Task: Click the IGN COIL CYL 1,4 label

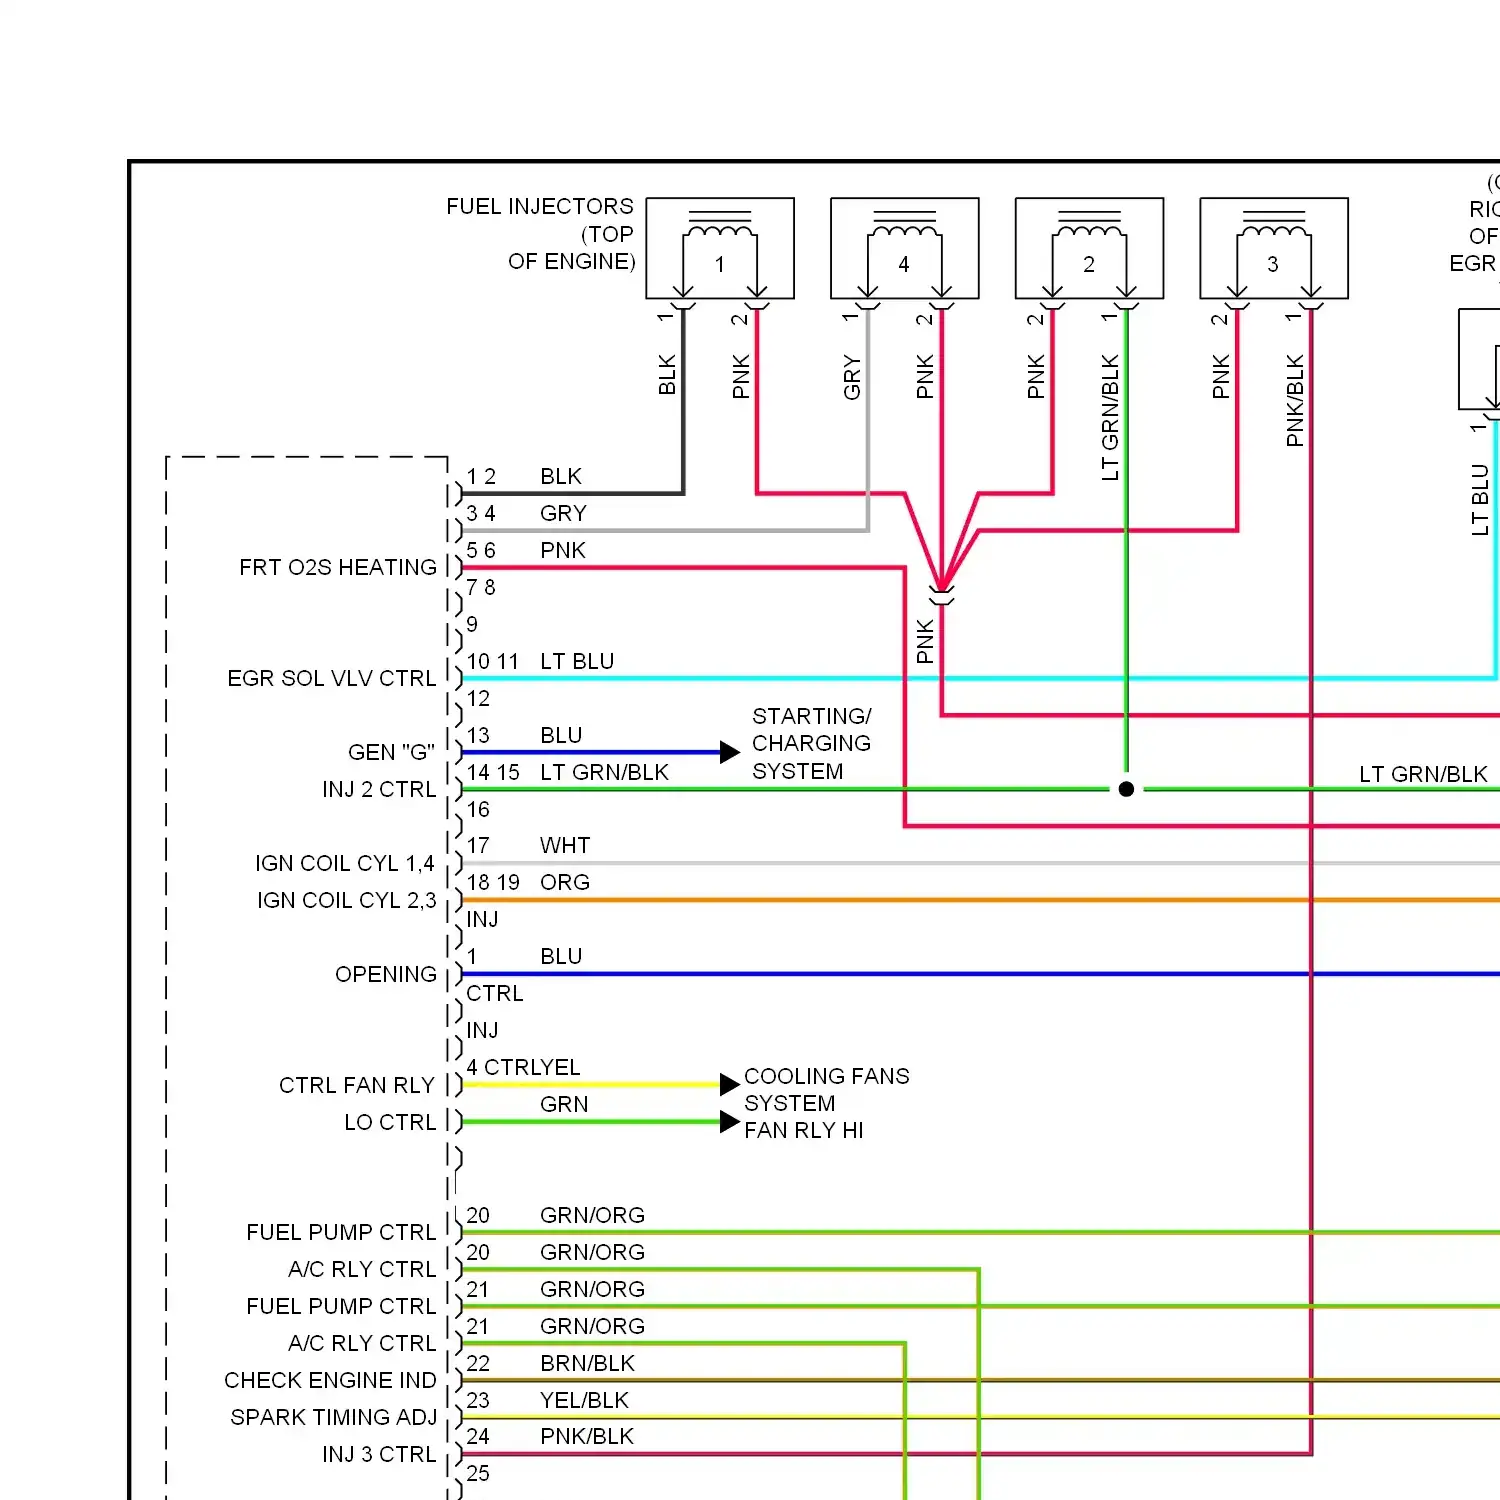Action: point(345,864)
